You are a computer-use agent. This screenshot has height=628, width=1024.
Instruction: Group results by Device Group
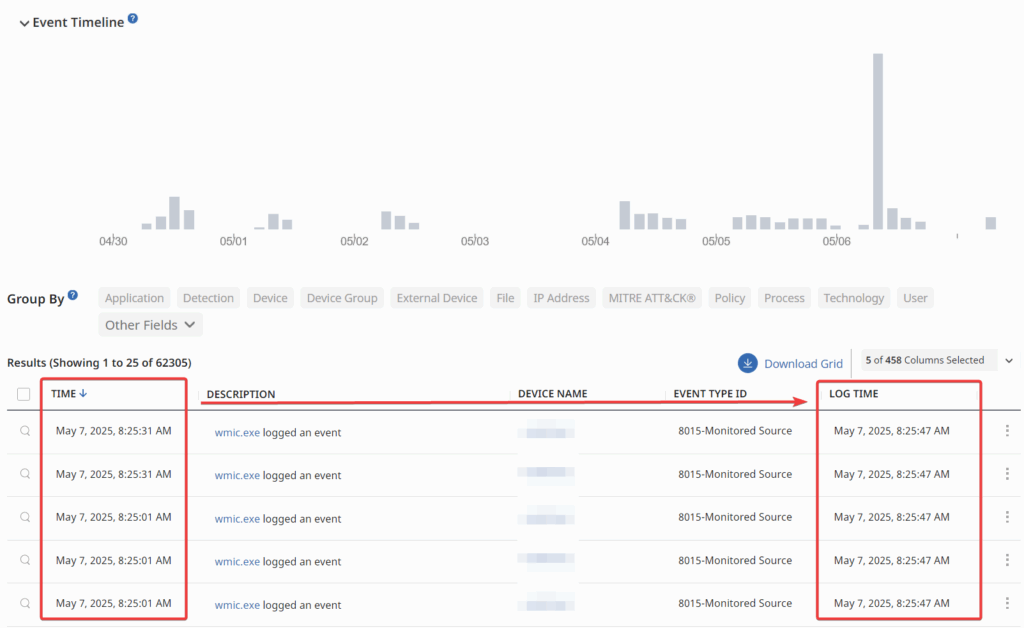(x=342, y=298)
